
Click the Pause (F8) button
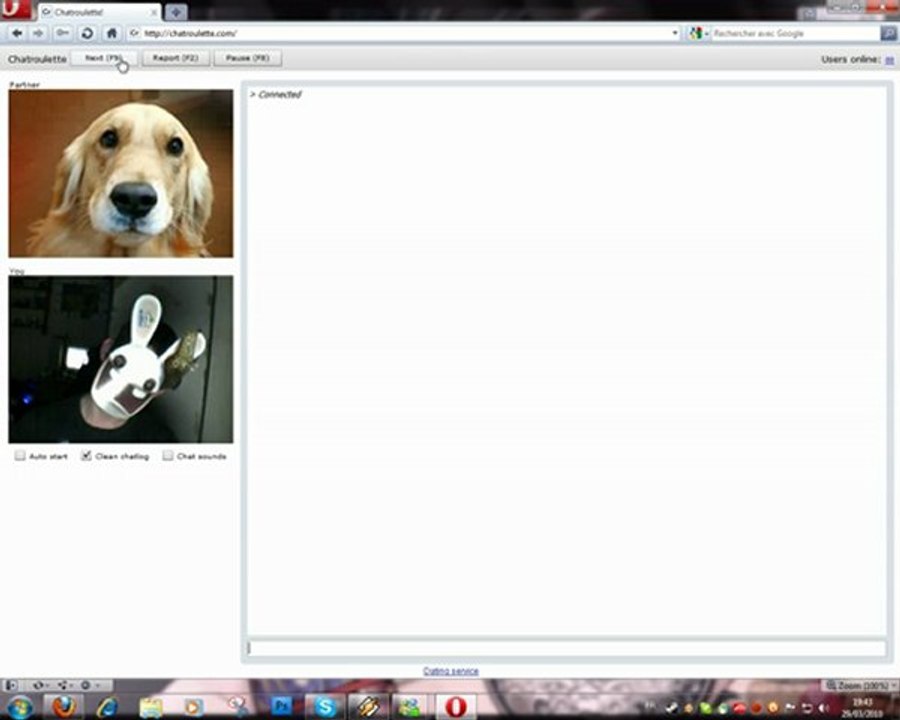(247, 58)
